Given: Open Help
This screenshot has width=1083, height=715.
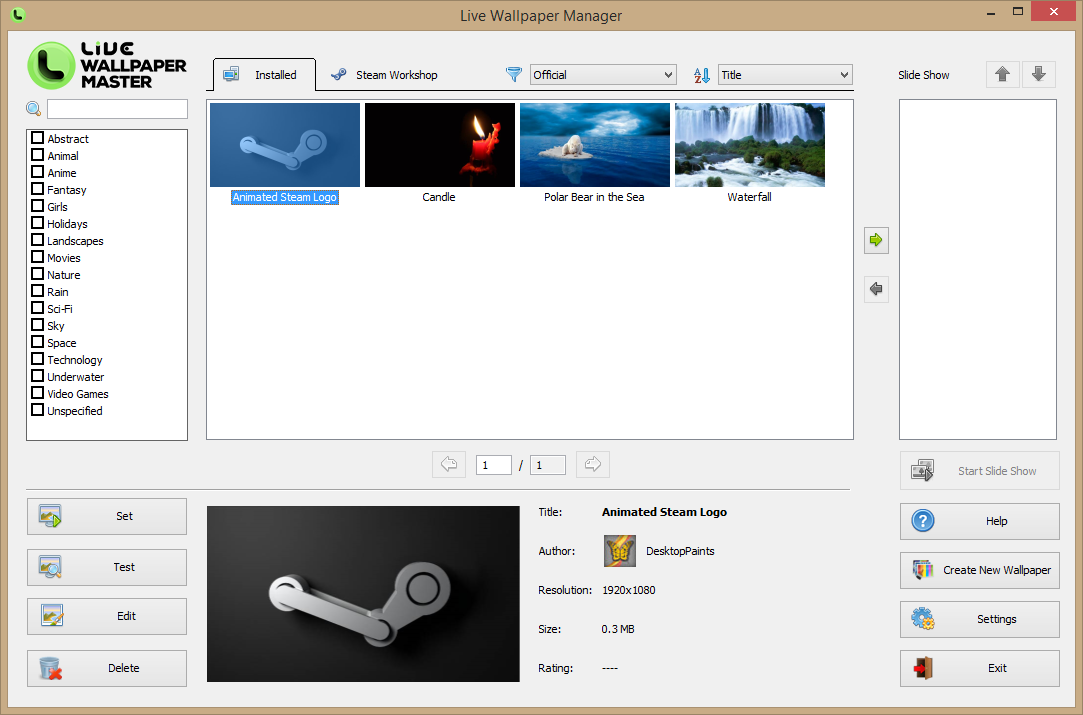Looking at the screenshot, I should click(979, 521).
